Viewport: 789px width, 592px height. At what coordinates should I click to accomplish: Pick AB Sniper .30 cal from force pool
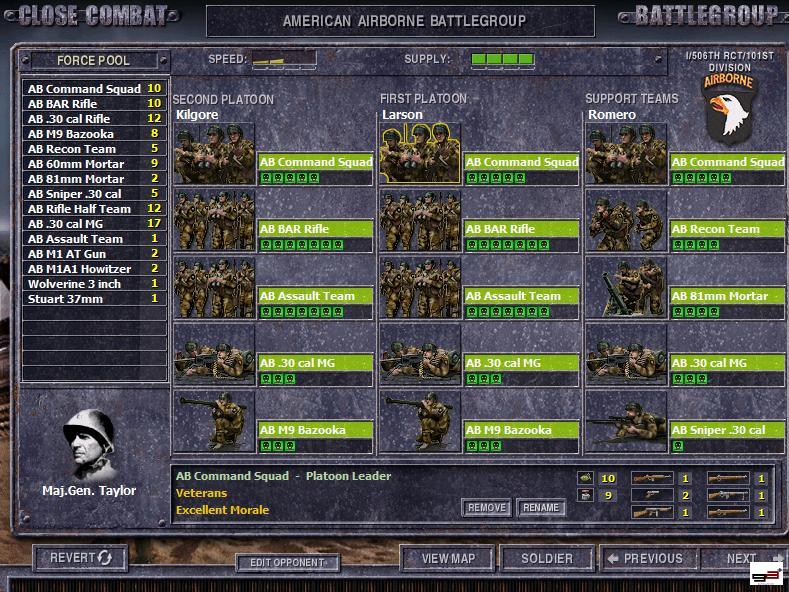pyautogui.click(x=95, y=194)
